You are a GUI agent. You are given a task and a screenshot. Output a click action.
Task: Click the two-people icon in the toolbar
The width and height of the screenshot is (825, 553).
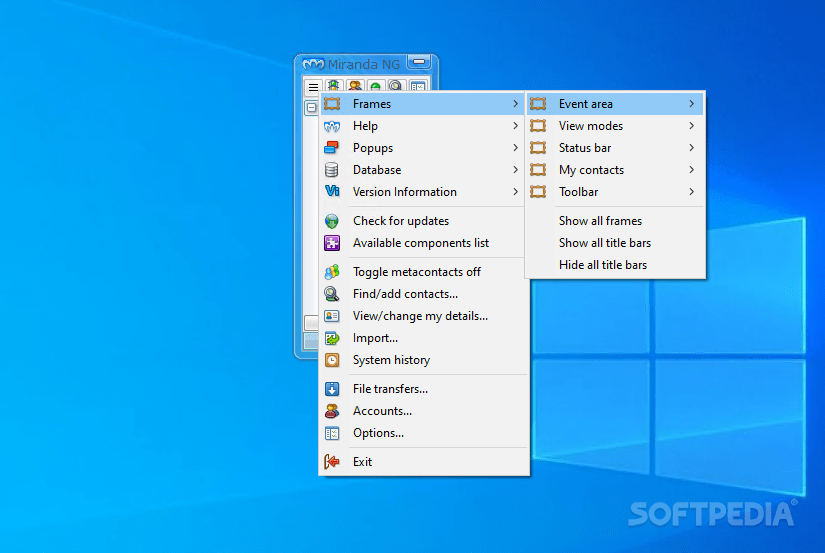tap(355, 85)
